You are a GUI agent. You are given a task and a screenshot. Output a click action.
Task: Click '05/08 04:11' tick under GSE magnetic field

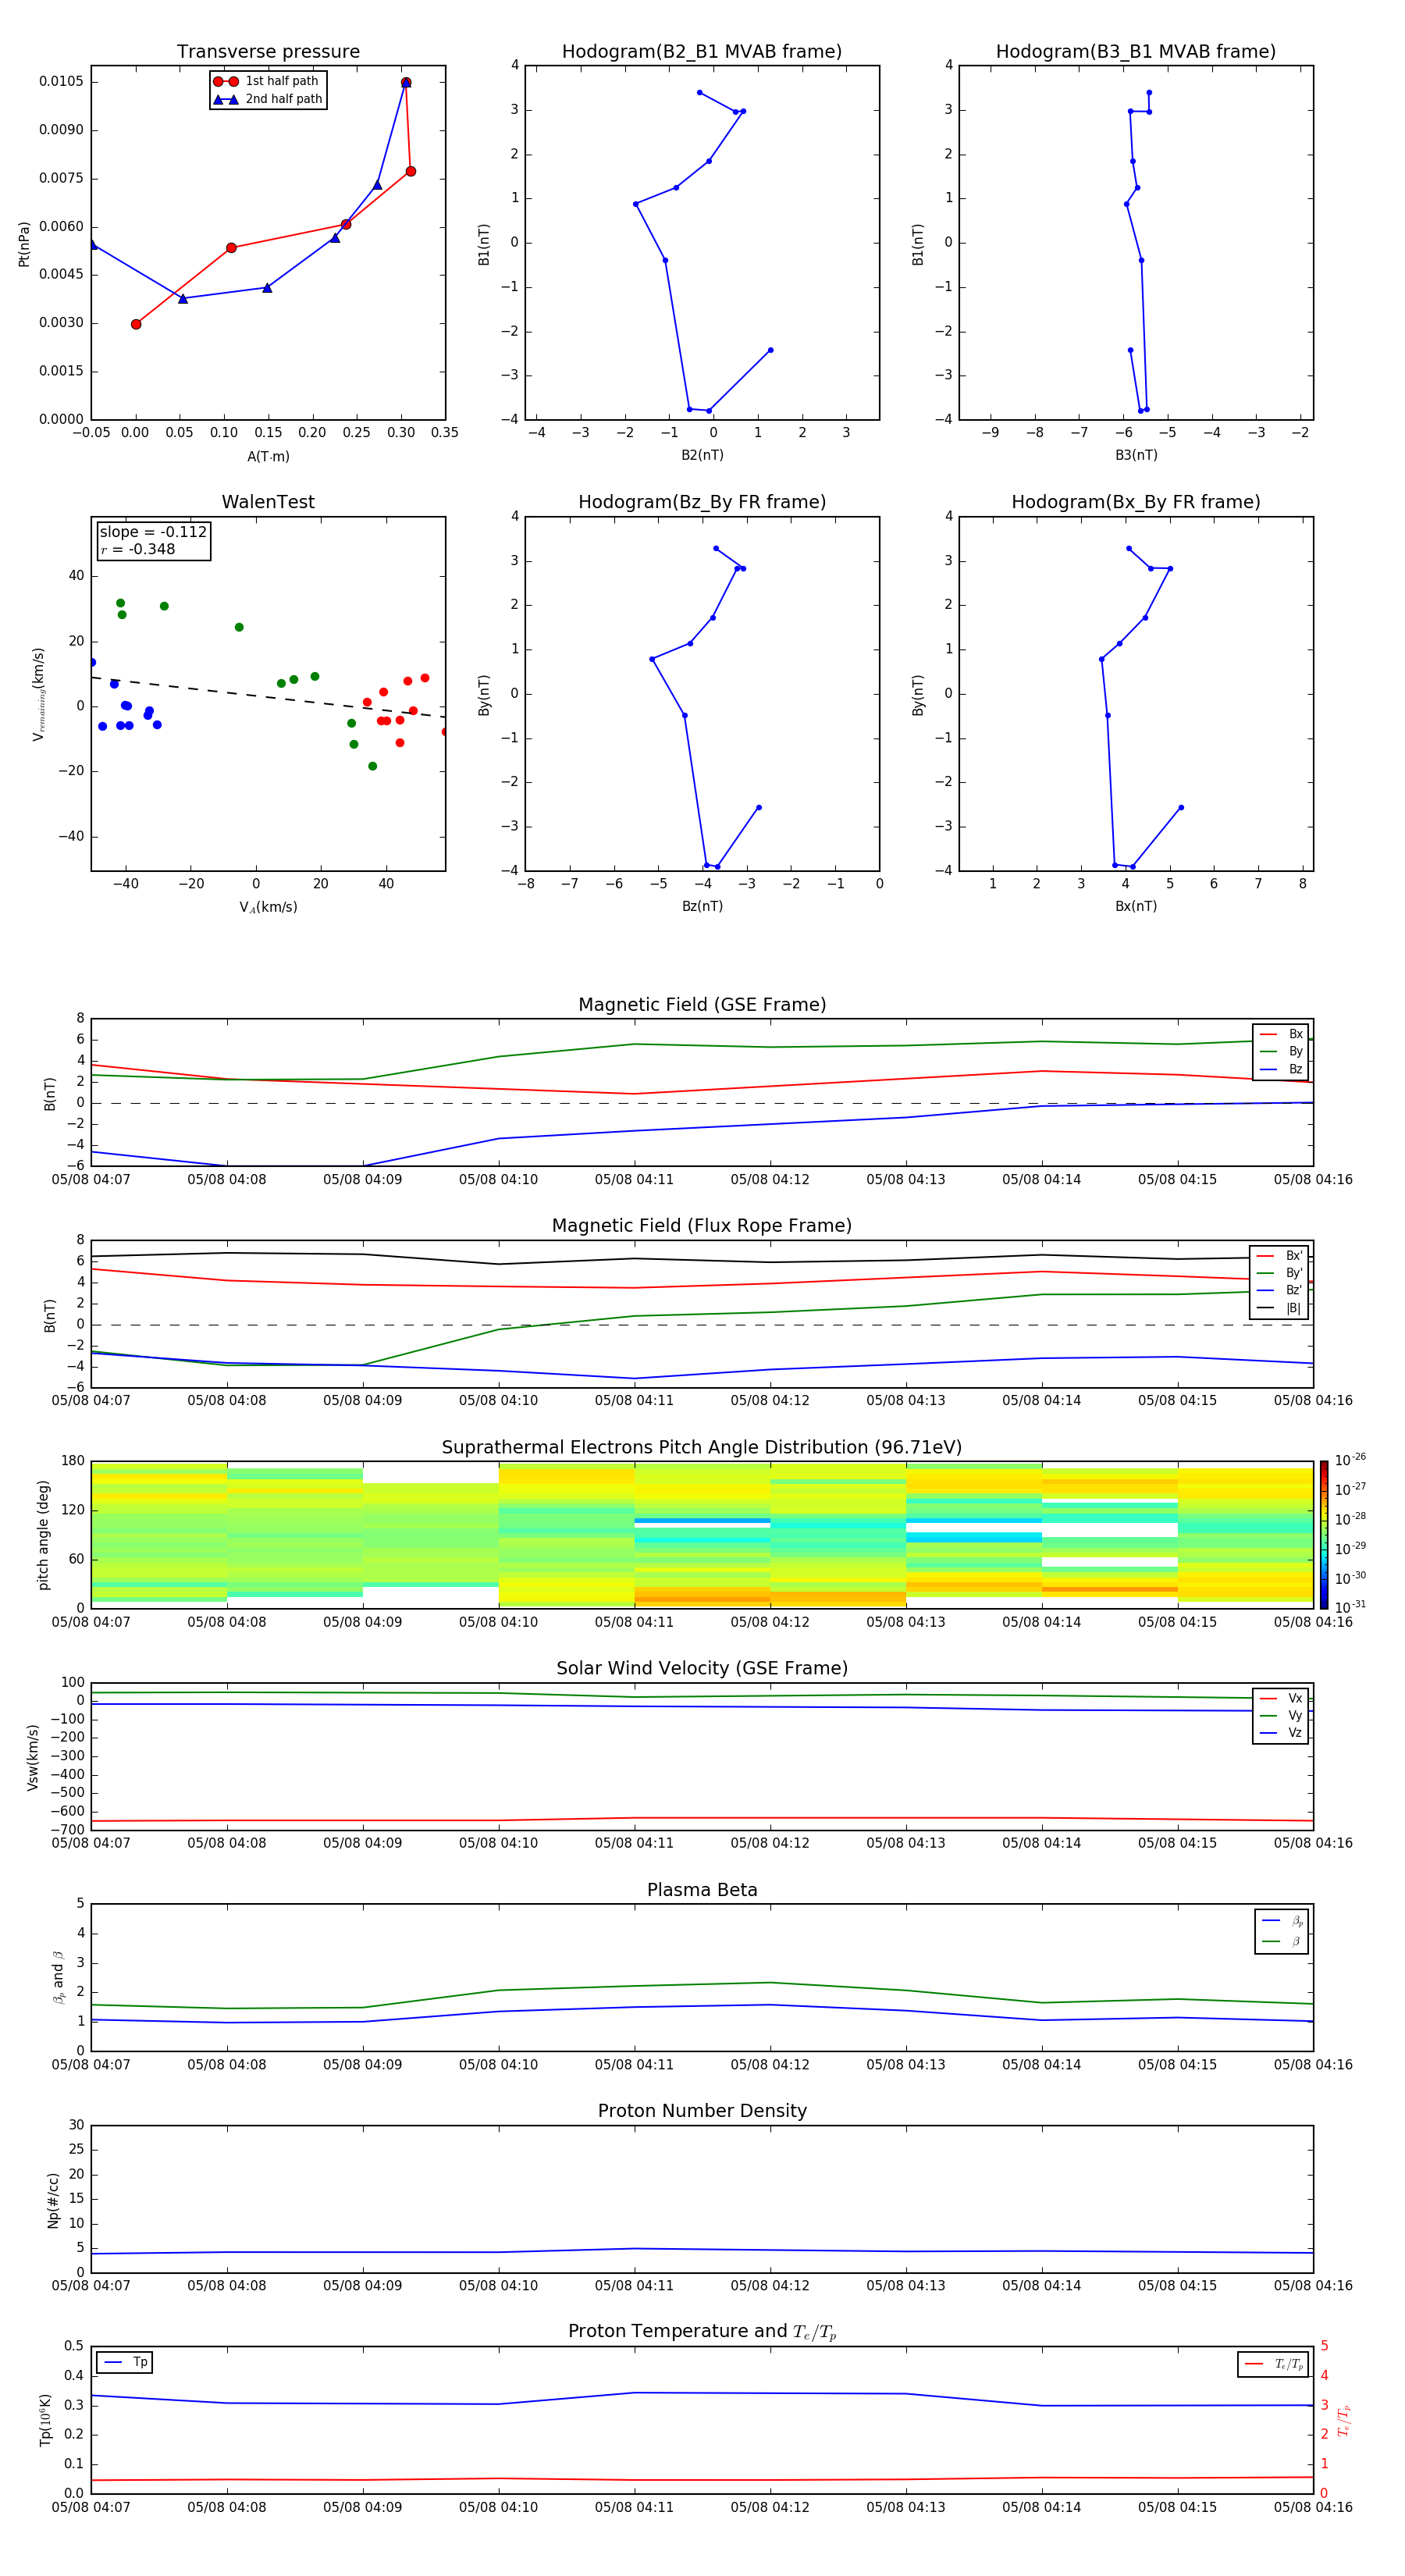[x=634, y=1180]
